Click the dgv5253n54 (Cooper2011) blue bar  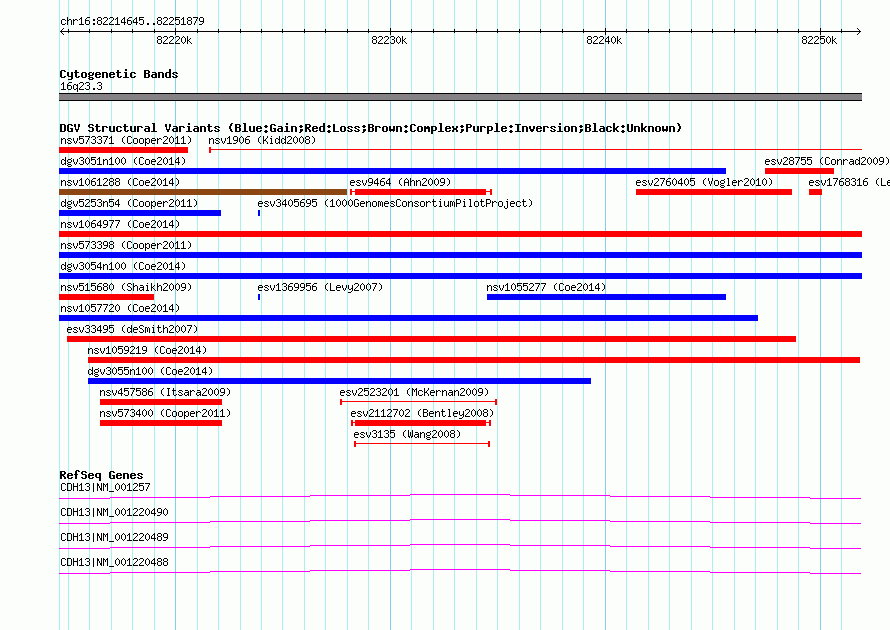click(x=140, y=213)
